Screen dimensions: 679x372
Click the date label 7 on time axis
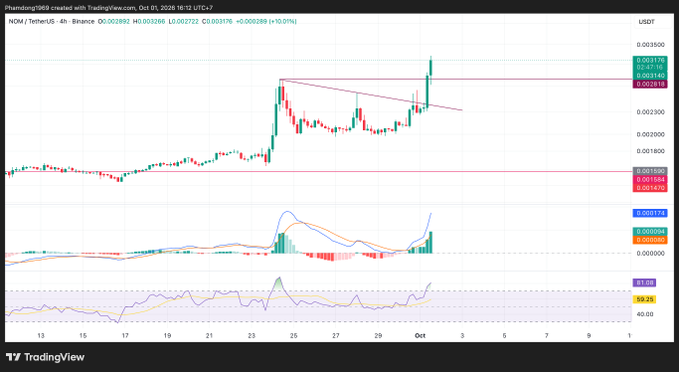546,336
